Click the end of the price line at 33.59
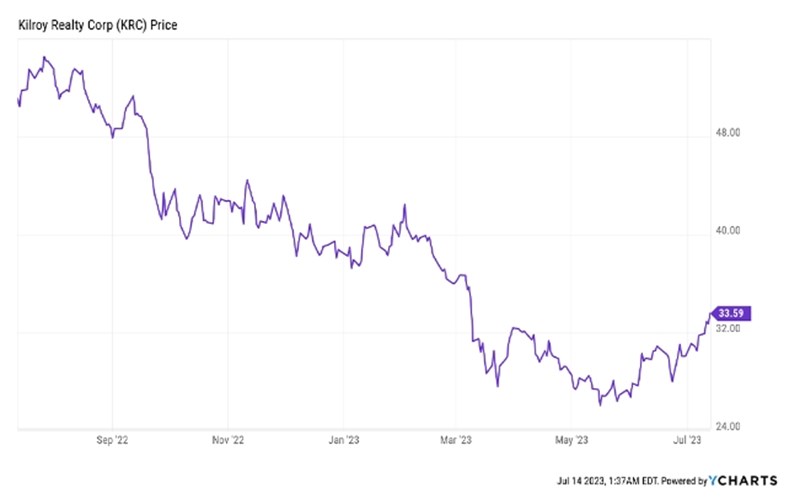This screenshot has height=499, width=800. 708,314
